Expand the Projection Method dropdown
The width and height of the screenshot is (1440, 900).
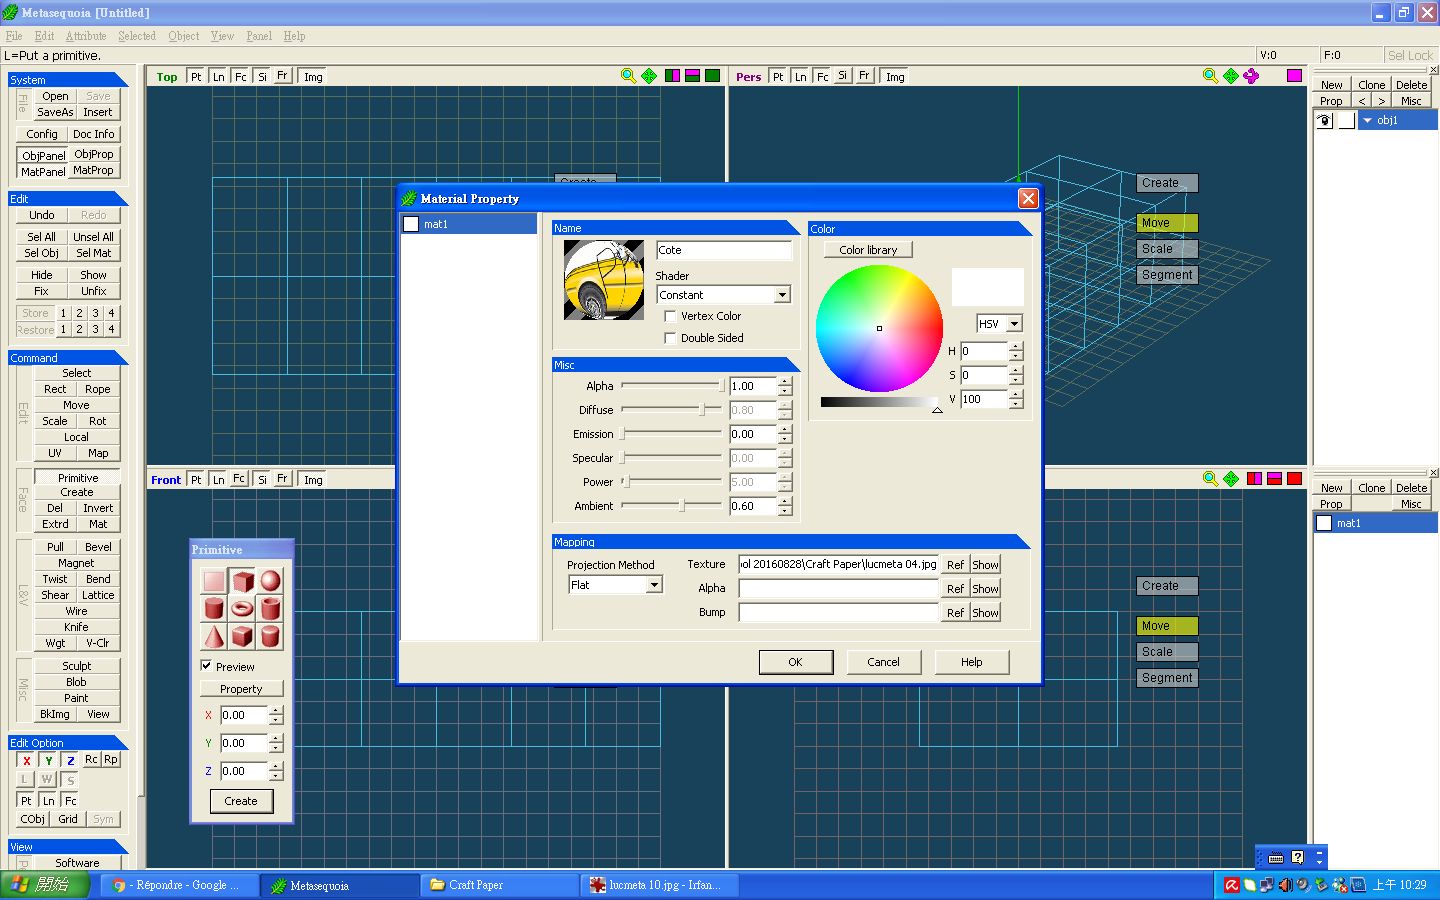coord(654,585)
